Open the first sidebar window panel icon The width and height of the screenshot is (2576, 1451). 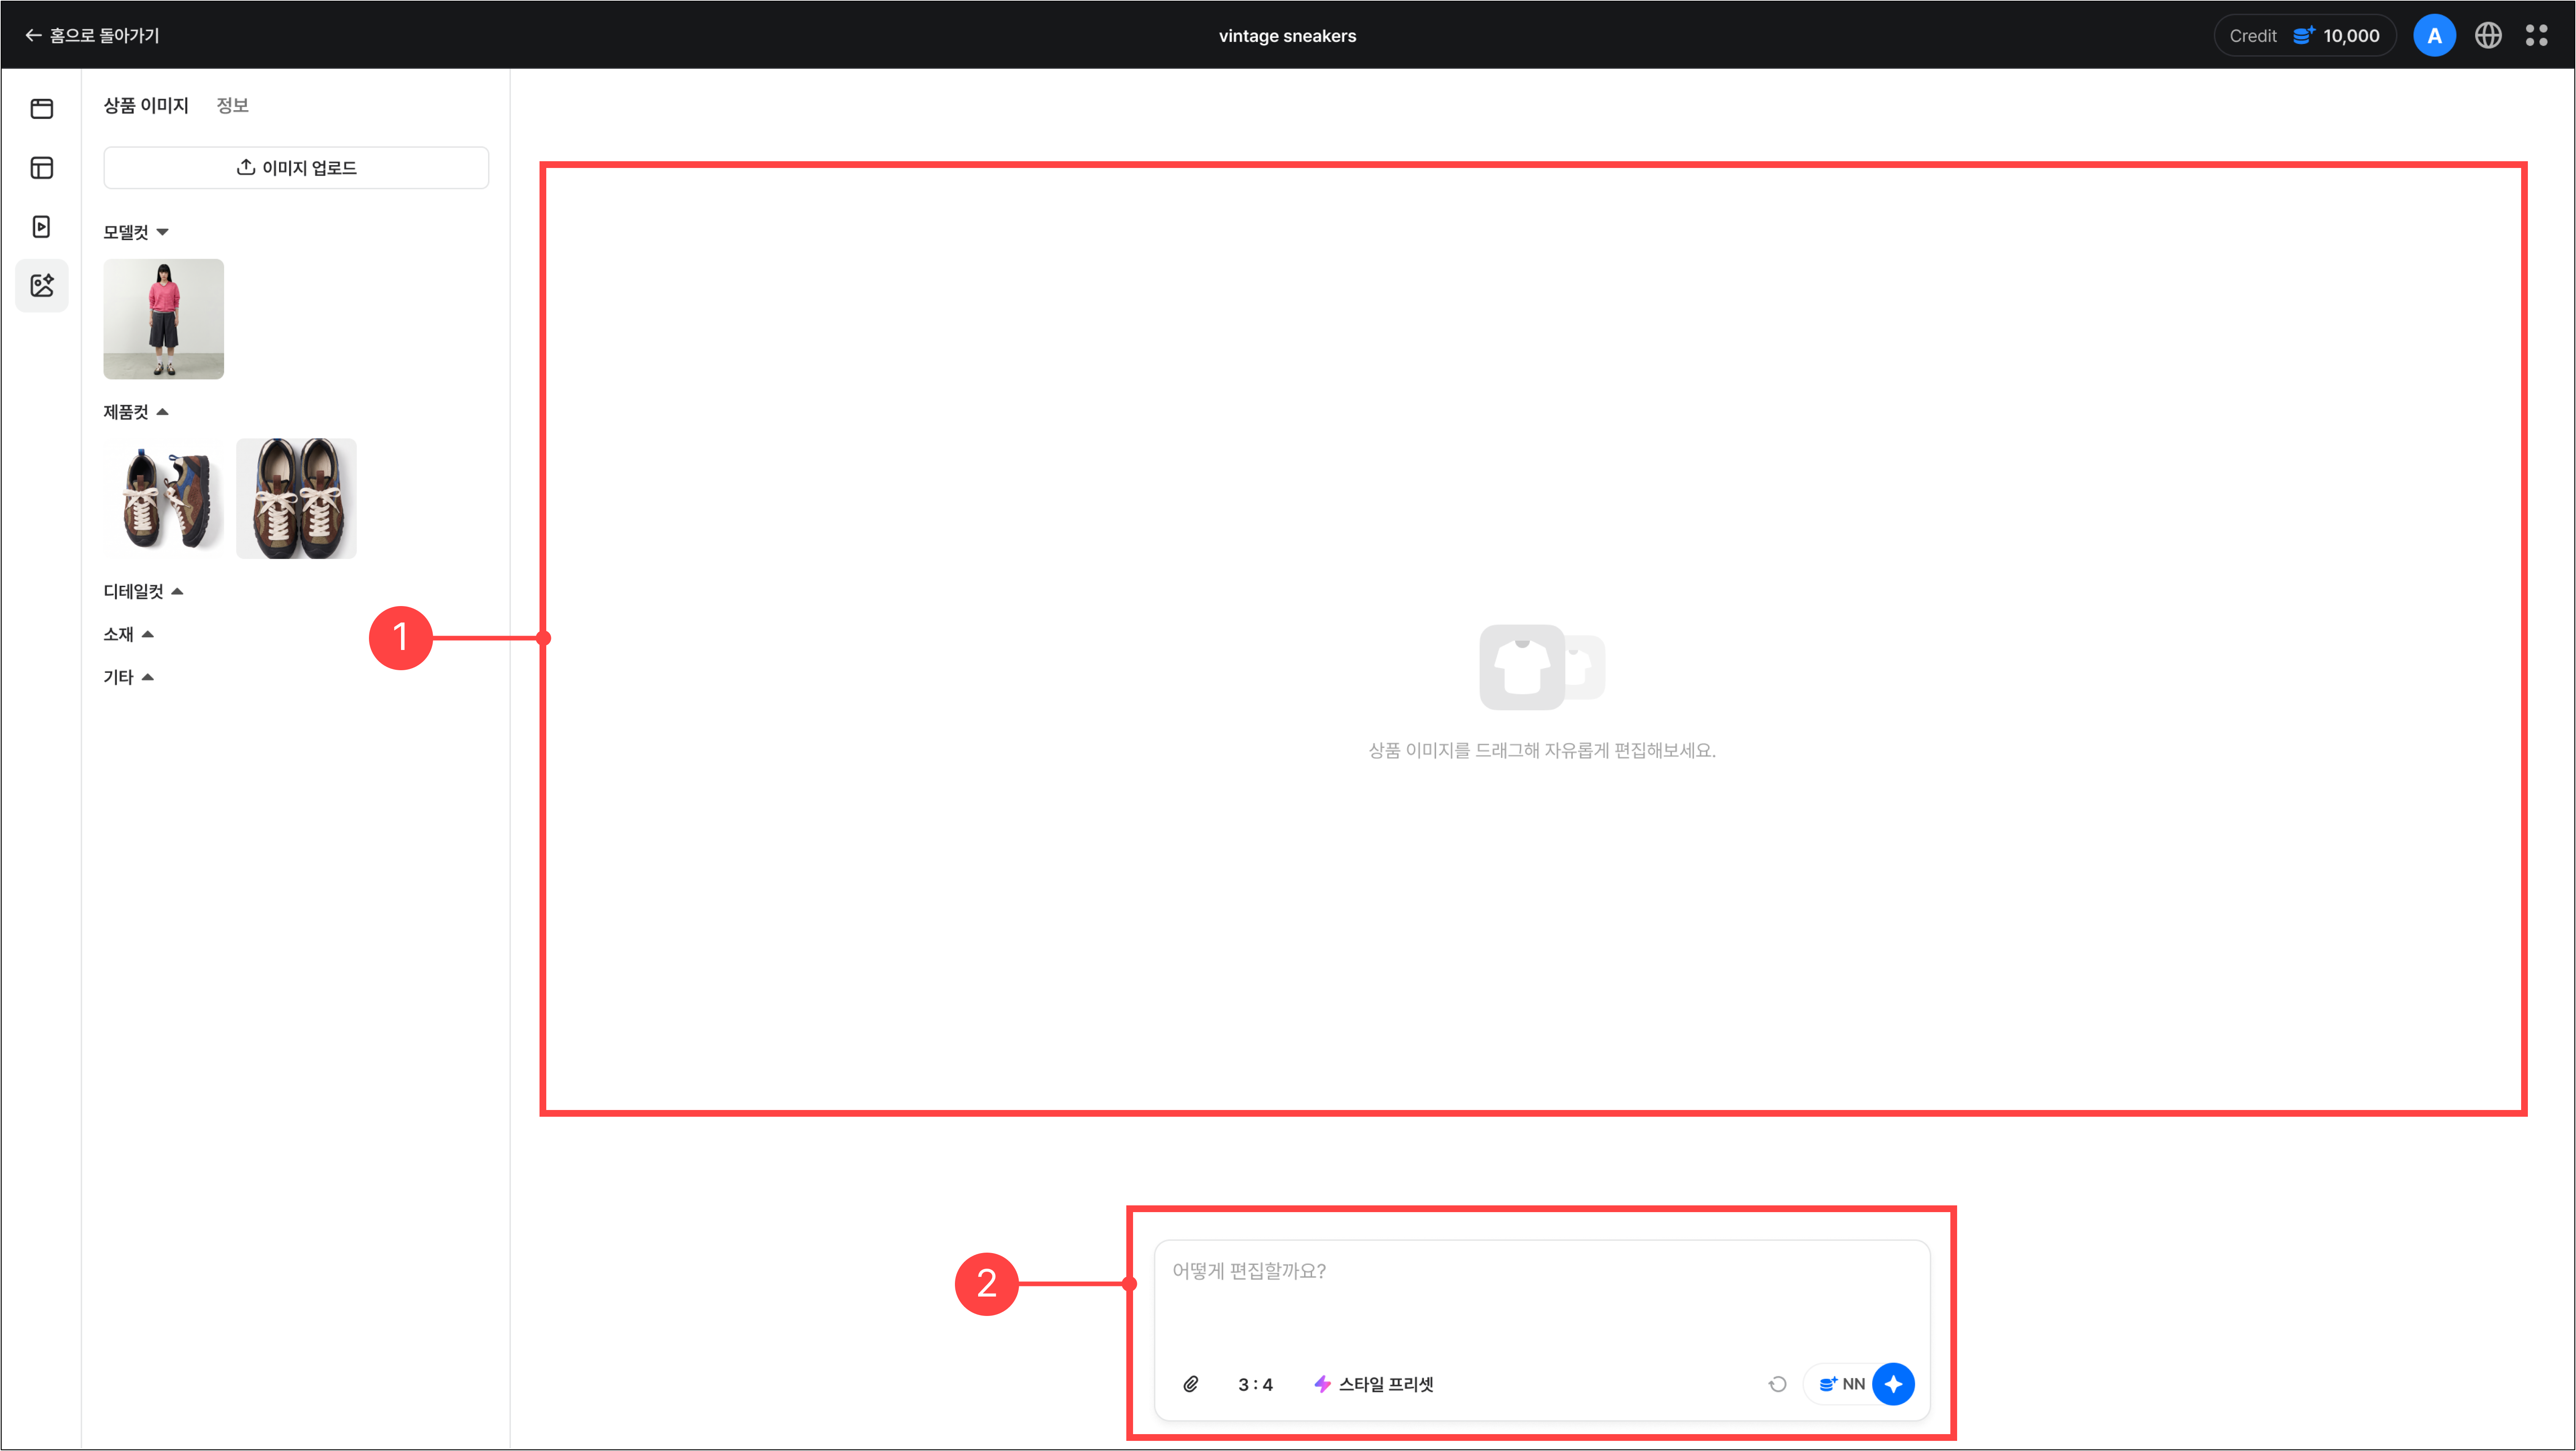pyautogui.click(x=42, y=108)
